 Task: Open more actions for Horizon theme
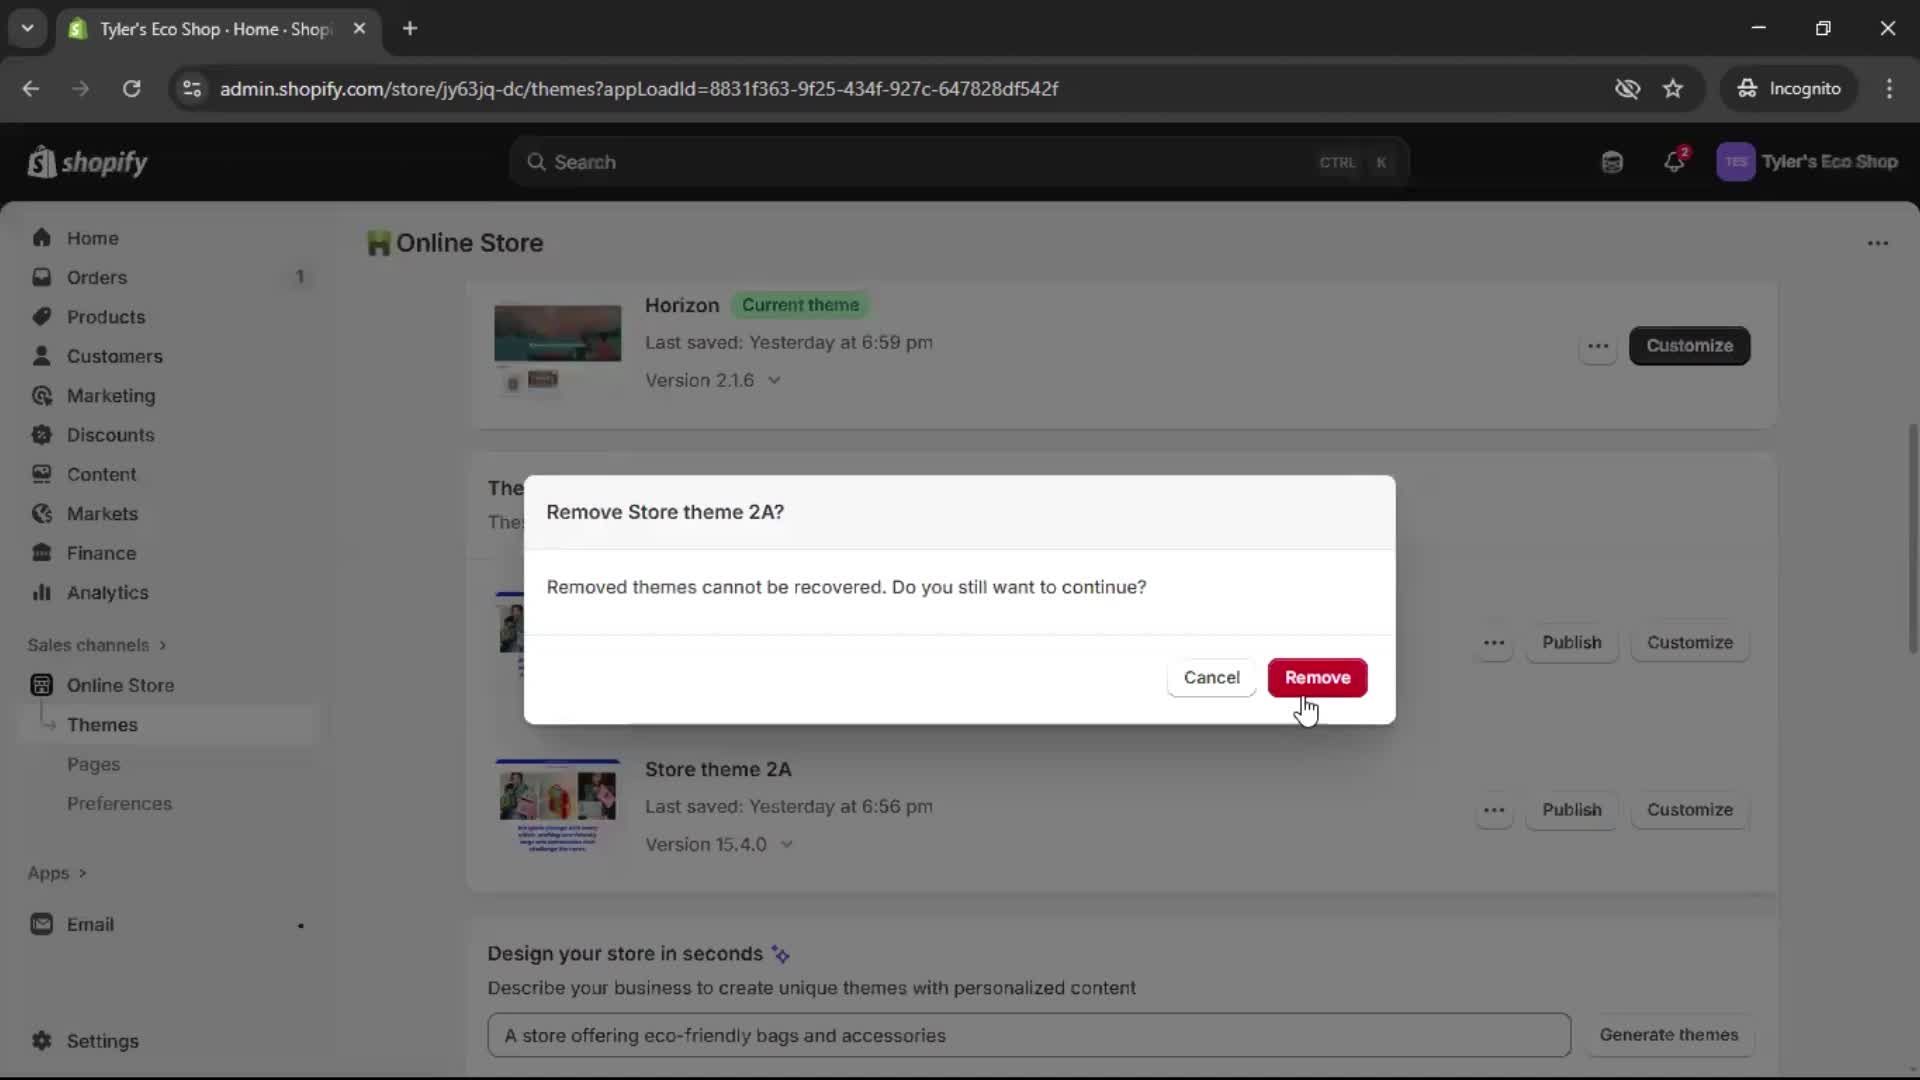tap(1598, 346)
